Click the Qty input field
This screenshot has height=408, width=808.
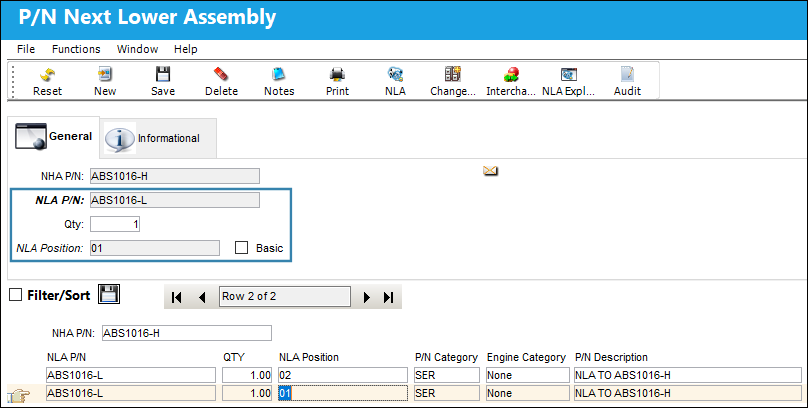point(115,224)
